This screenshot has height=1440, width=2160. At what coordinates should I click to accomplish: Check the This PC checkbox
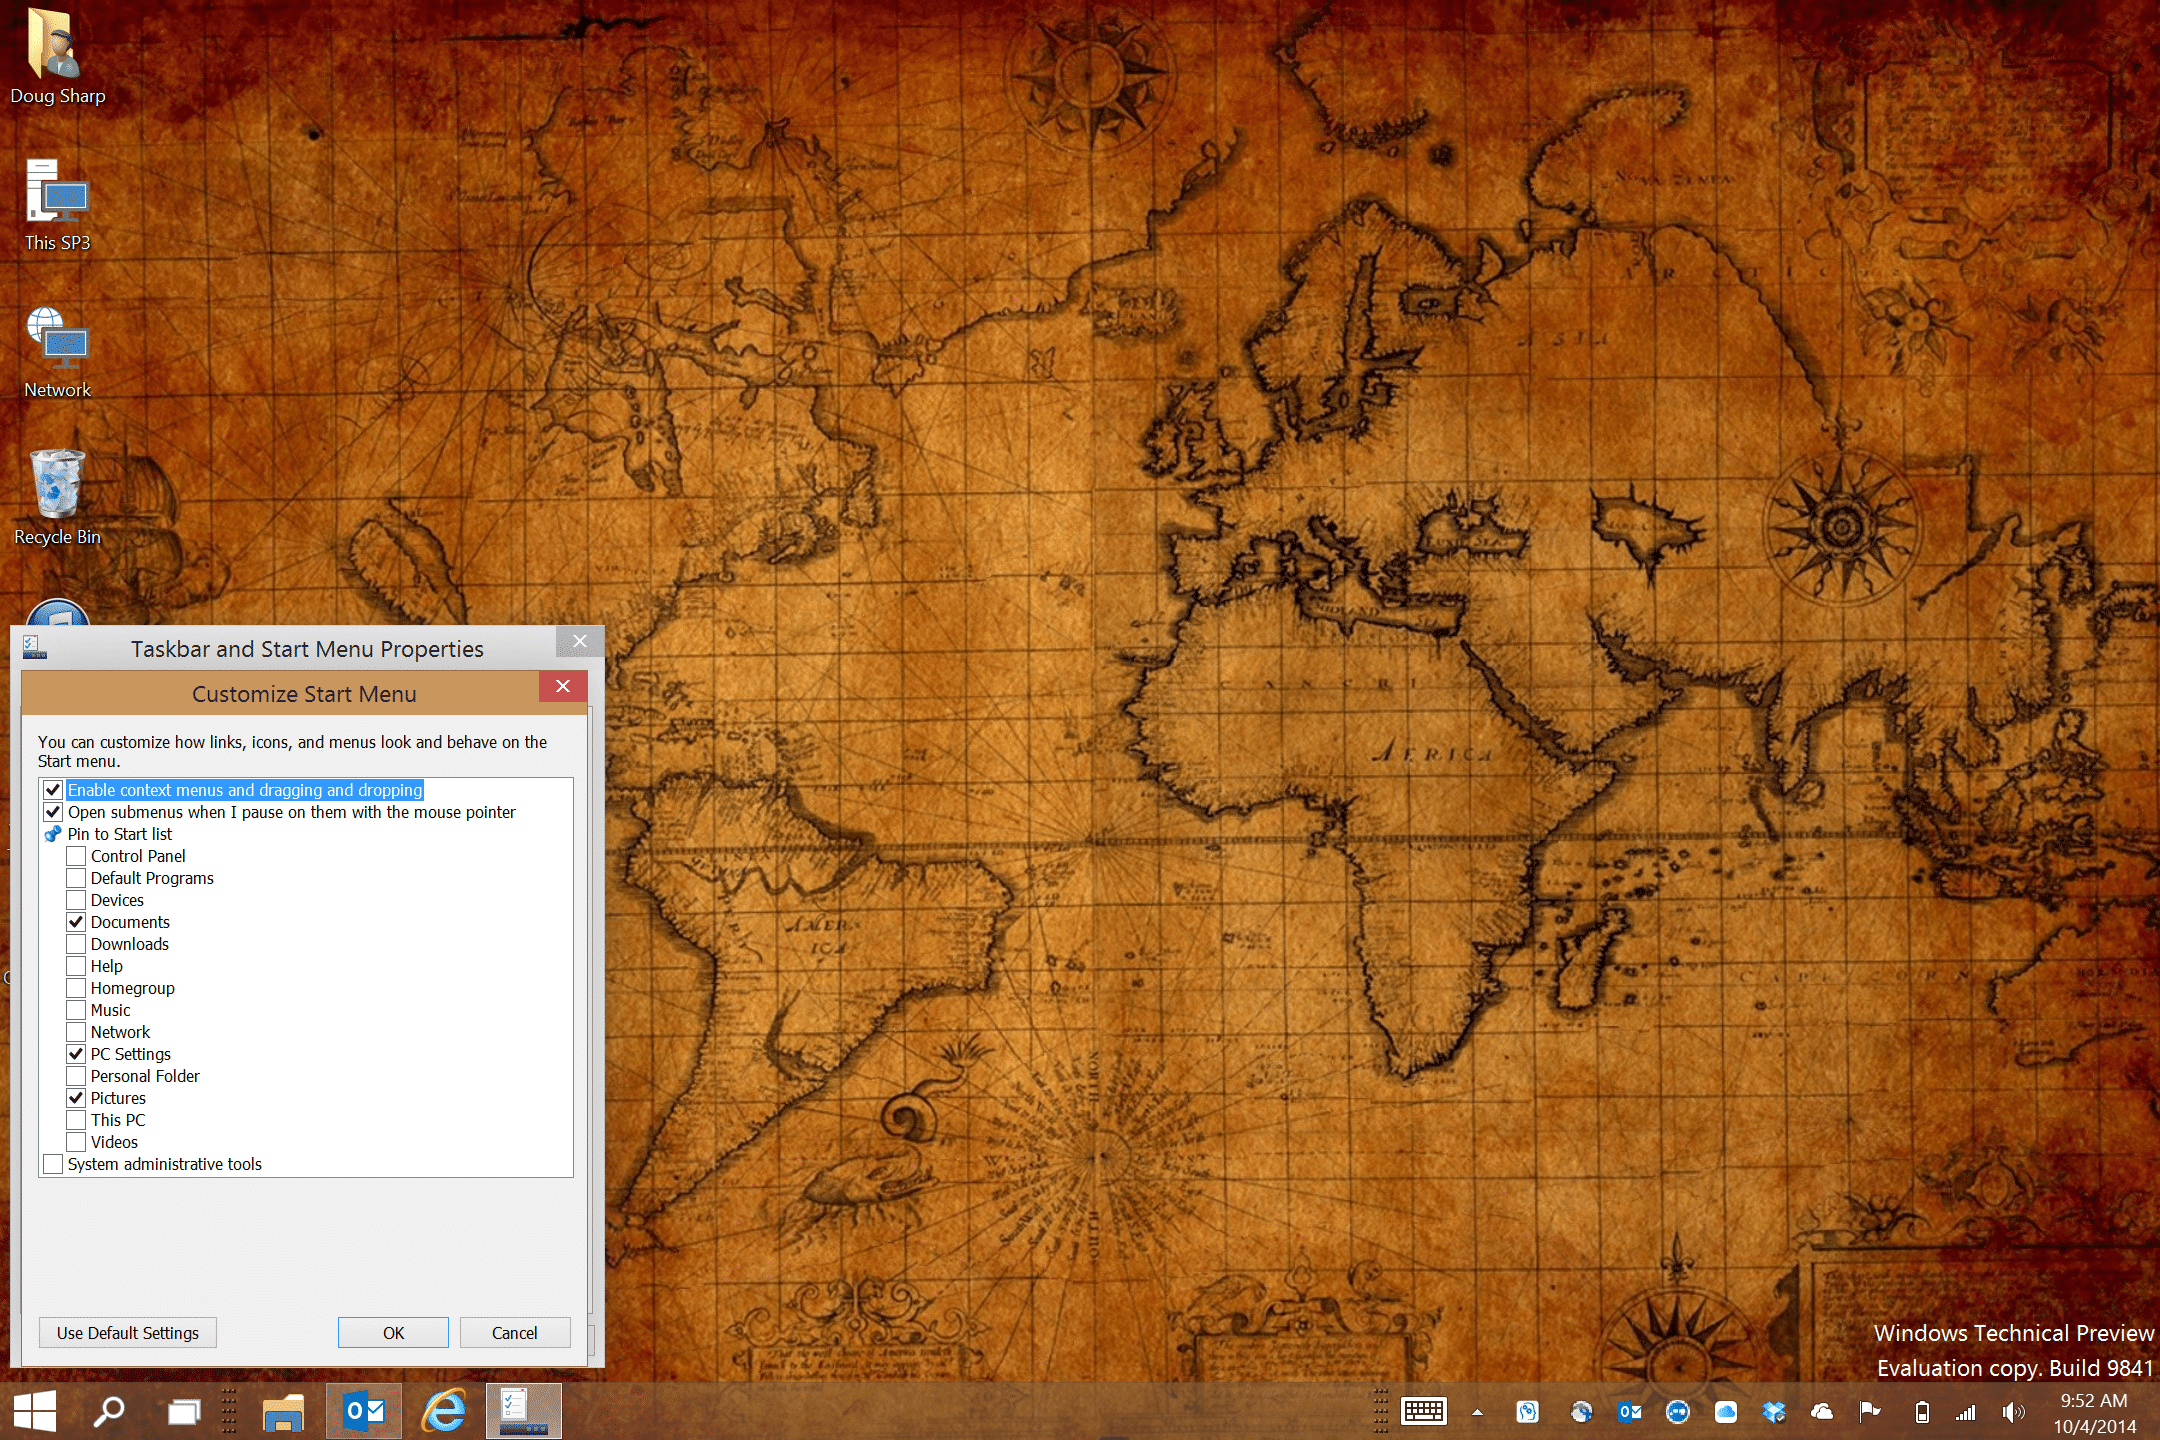[x=76, y=1120]
